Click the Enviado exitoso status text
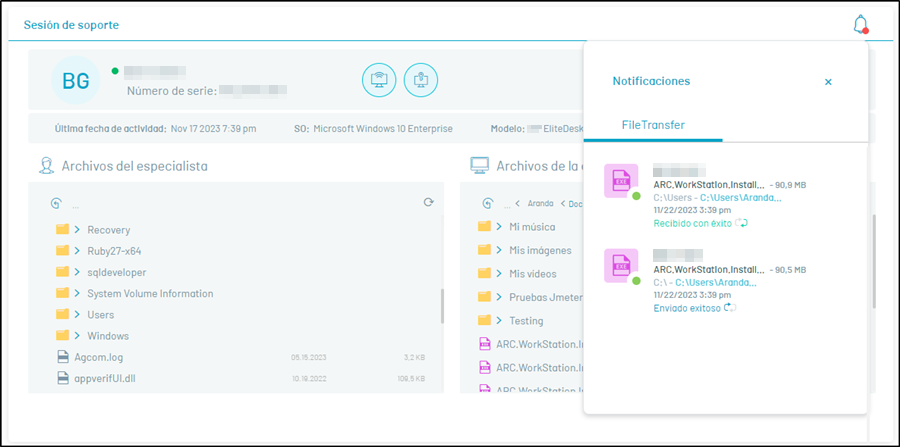 tap(687, 308)
